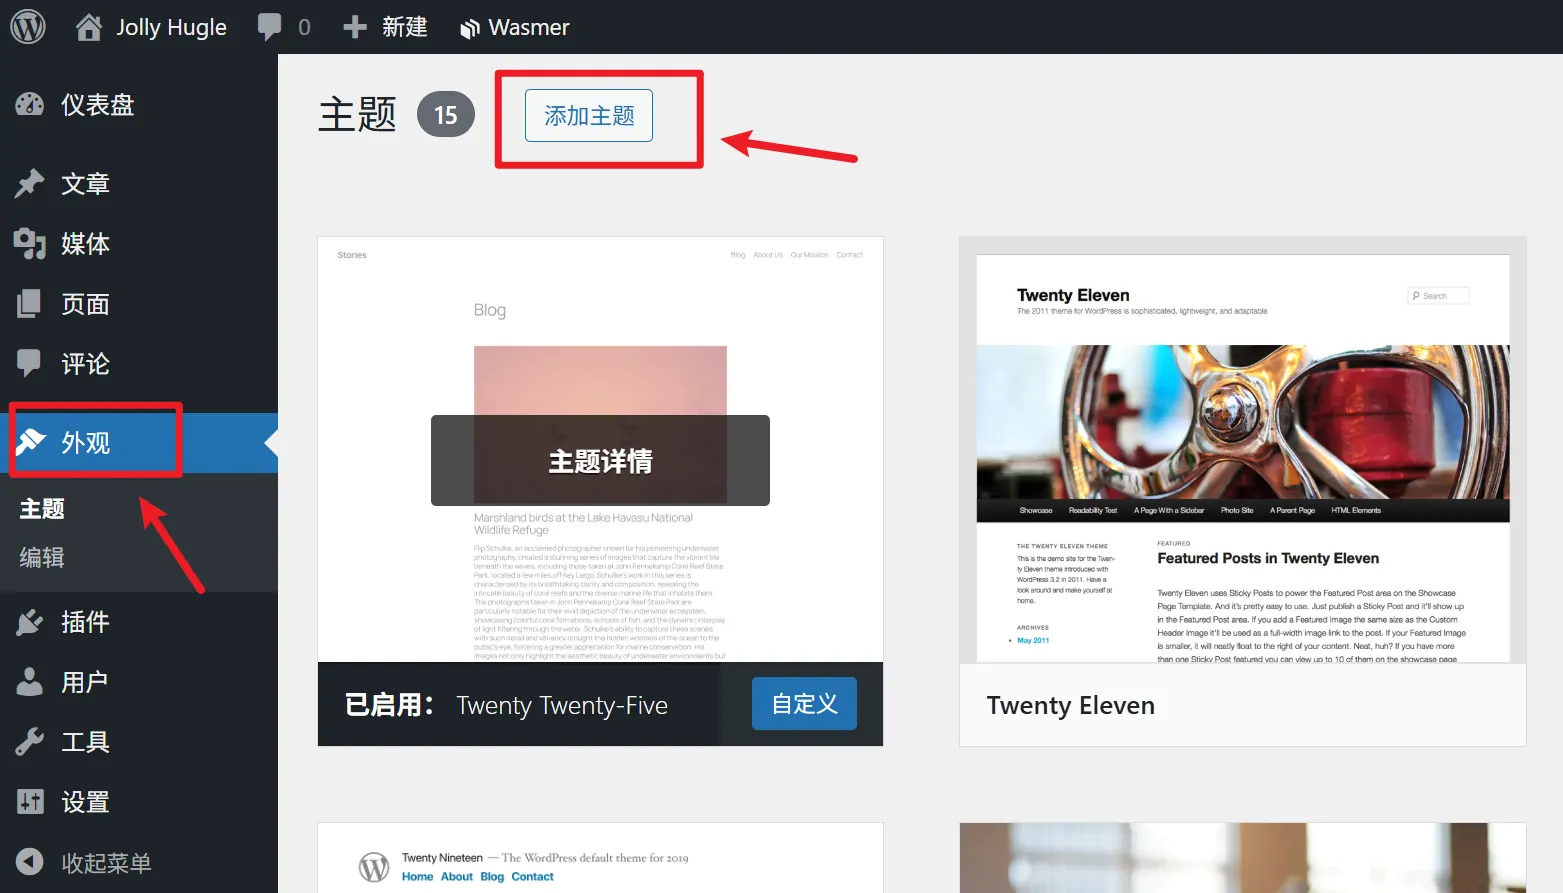
Task: Click the 文章 pushpin icon
Action: pyautogui.click(x=30, y=184)
